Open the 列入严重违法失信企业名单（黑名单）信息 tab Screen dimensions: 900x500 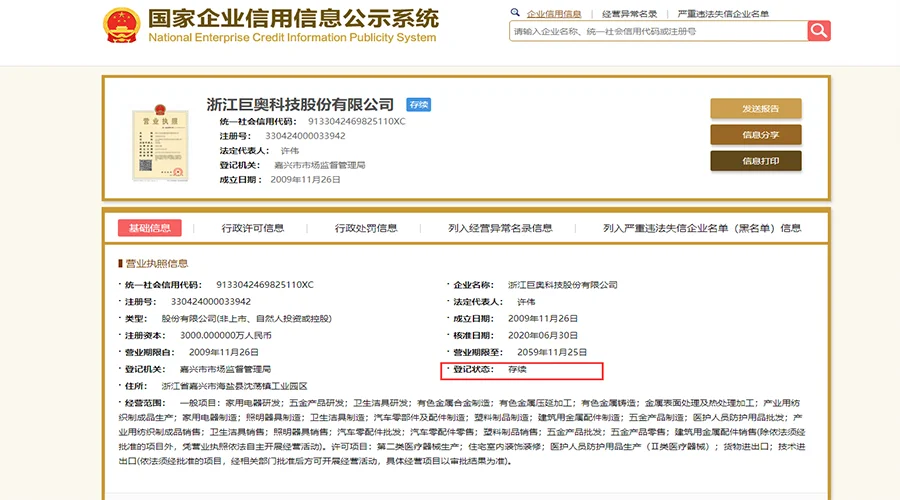click(702, 228)
